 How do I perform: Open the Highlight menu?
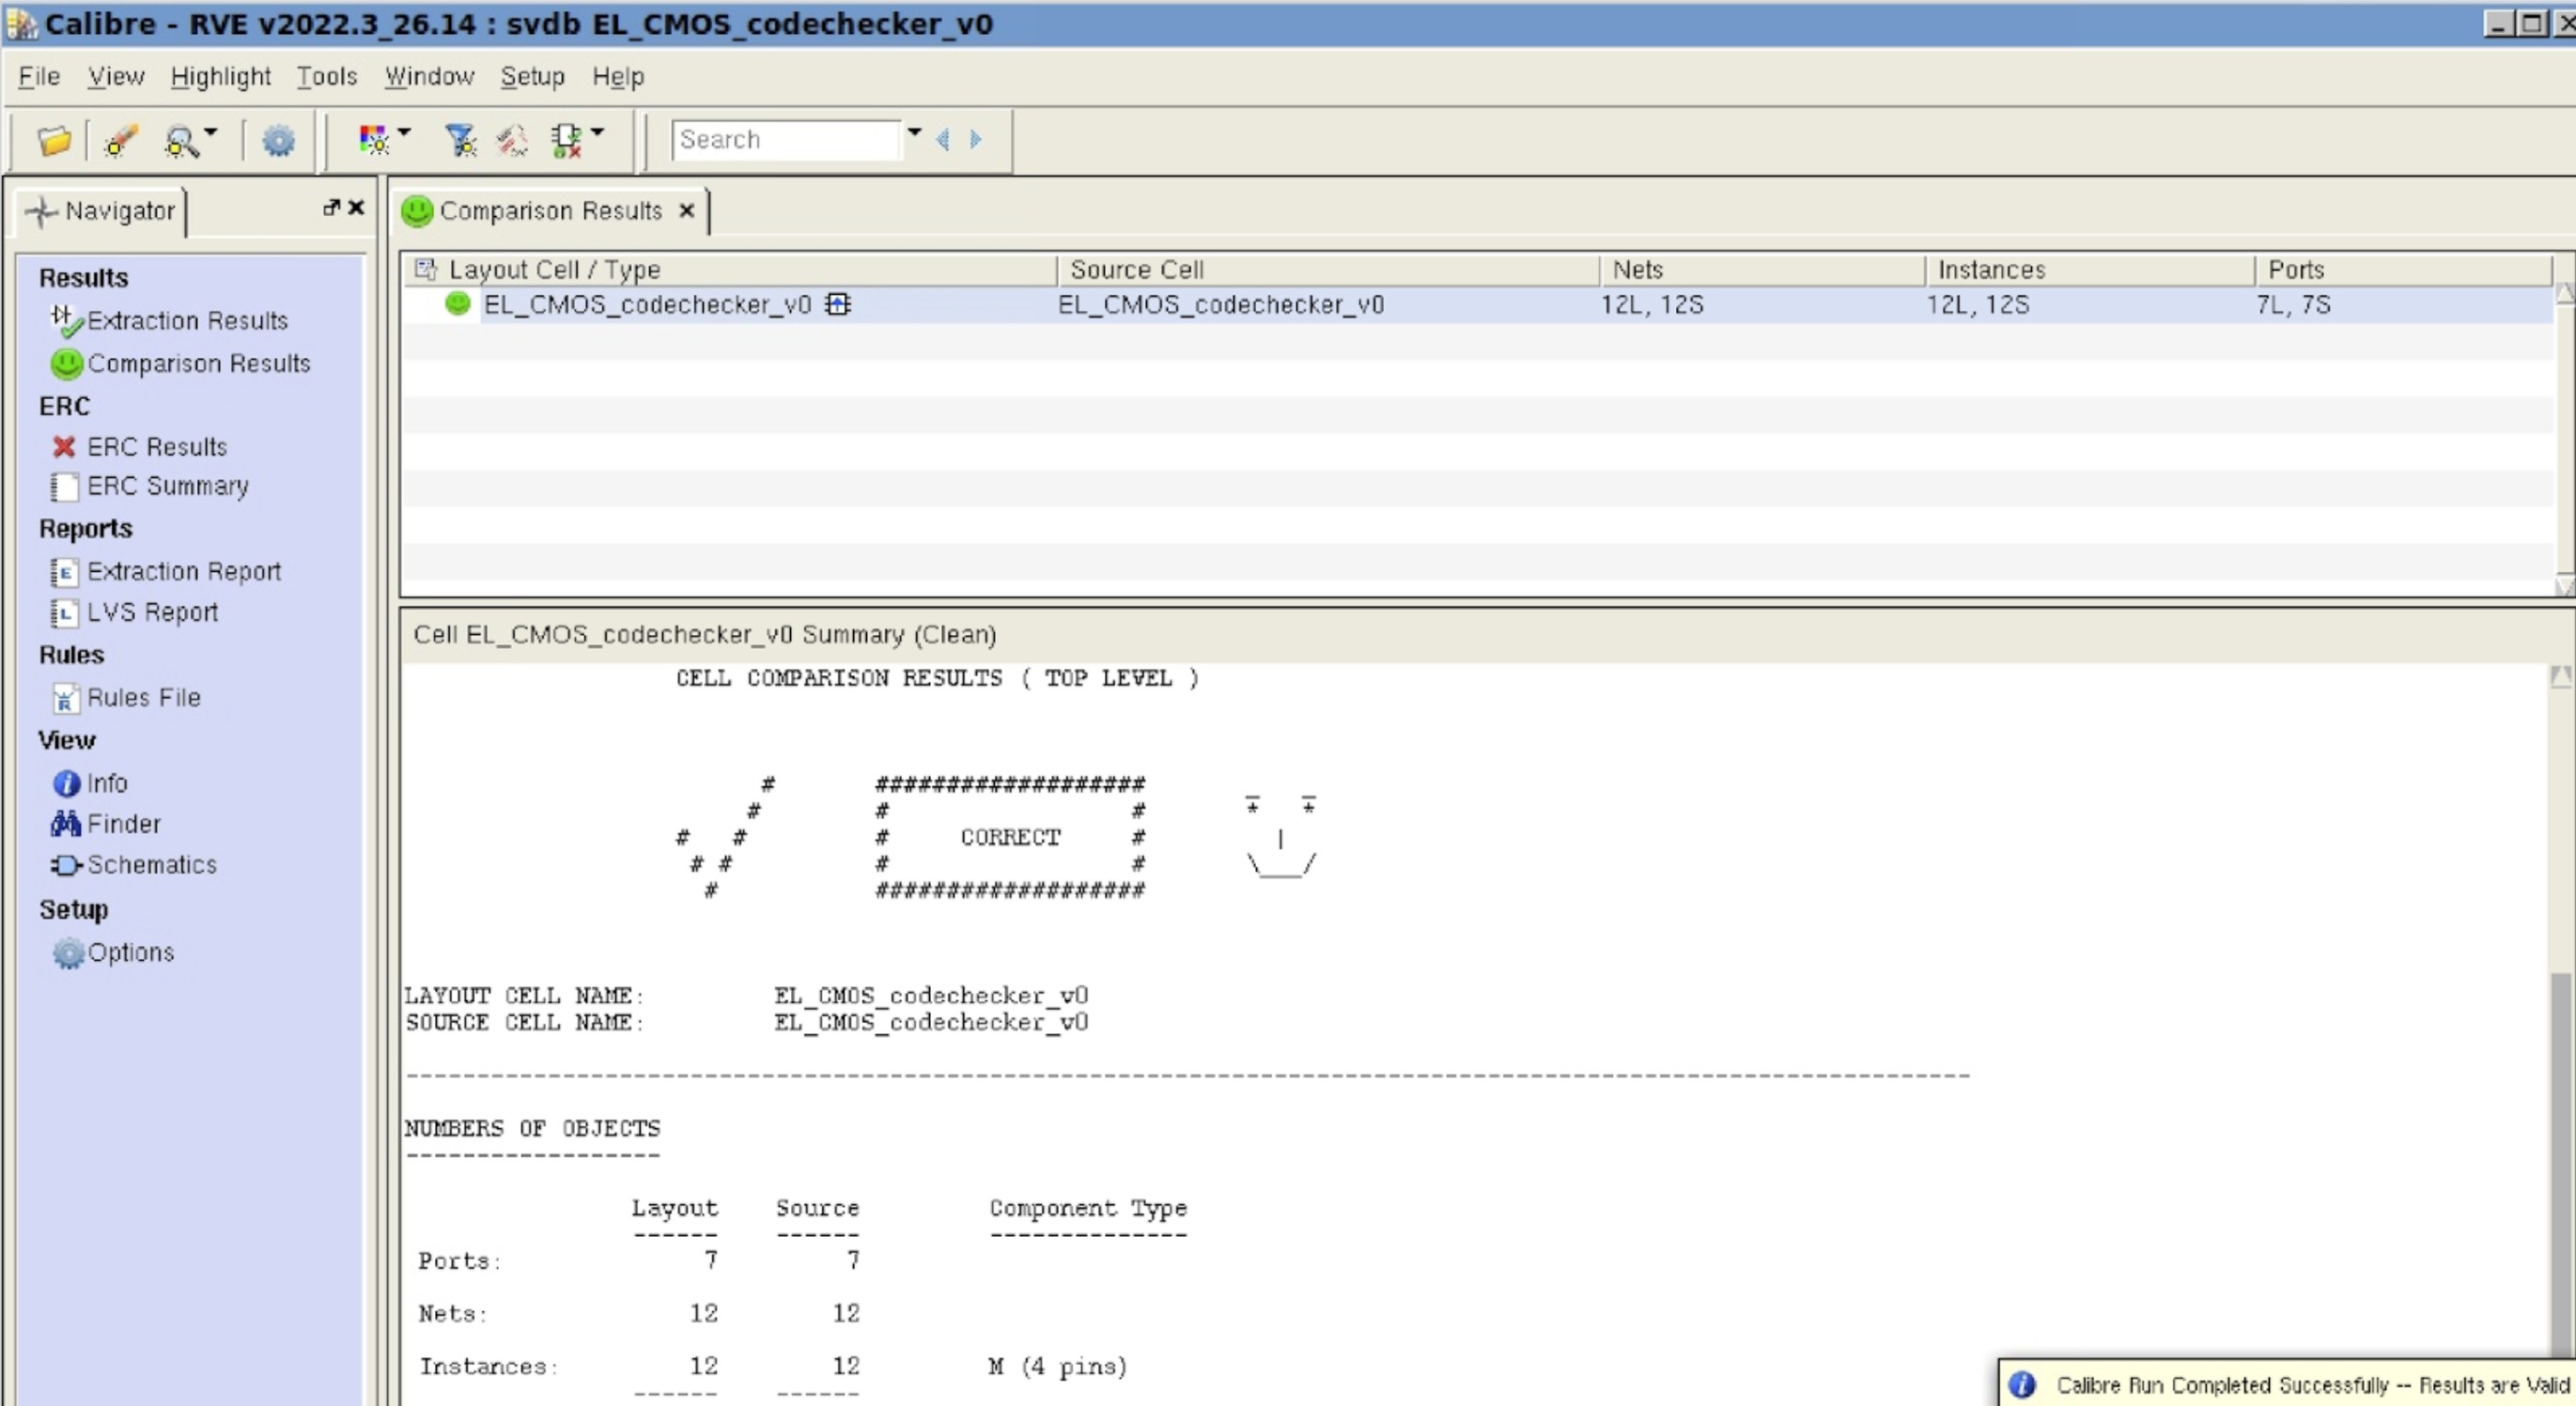[220, 76]
